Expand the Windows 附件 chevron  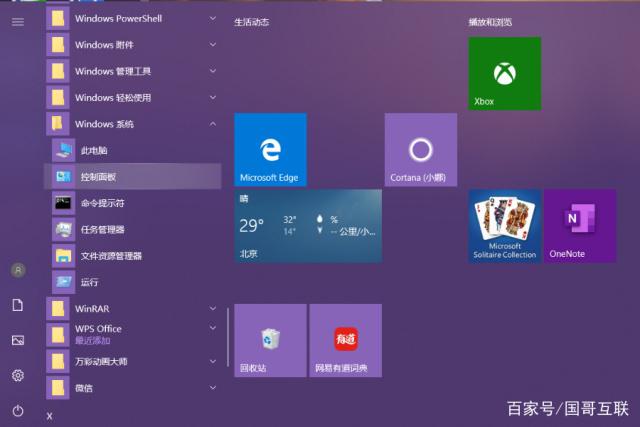click(213, 44)
